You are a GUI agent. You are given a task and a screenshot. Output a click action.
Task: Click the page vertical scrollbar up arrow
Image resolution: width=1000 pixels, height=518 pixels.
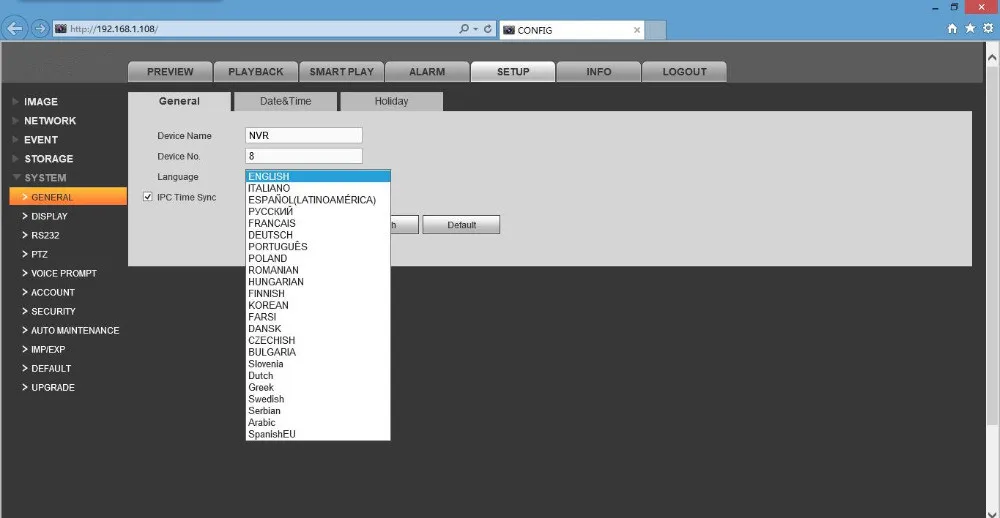coord(992,57)
